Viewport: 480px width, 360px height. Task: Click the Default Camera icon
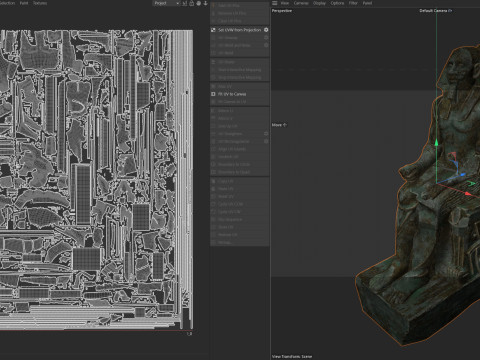pyautogui.click(x=450, y=11)
